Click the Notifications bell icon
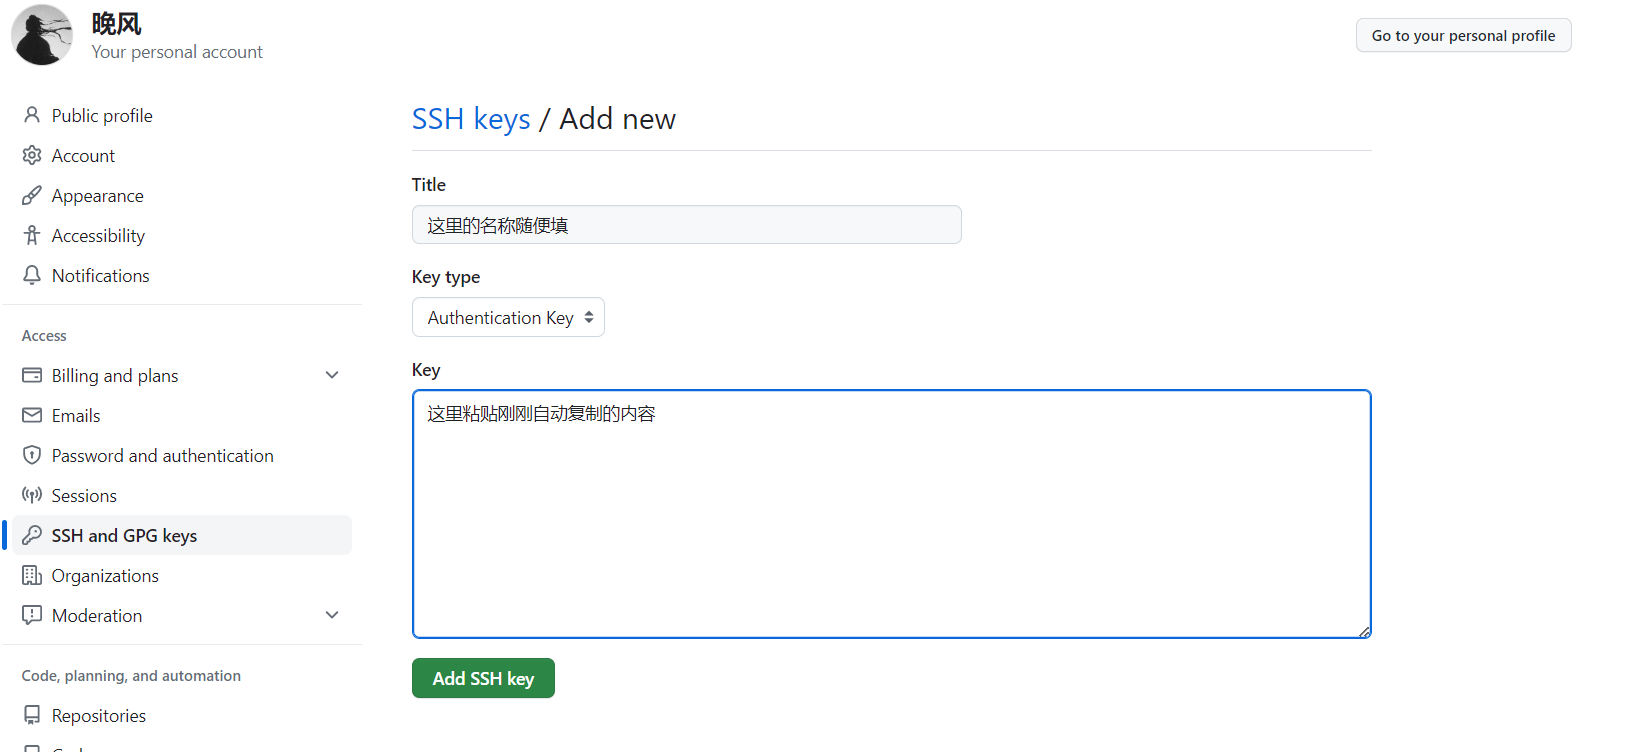 [x=32, y=275]
